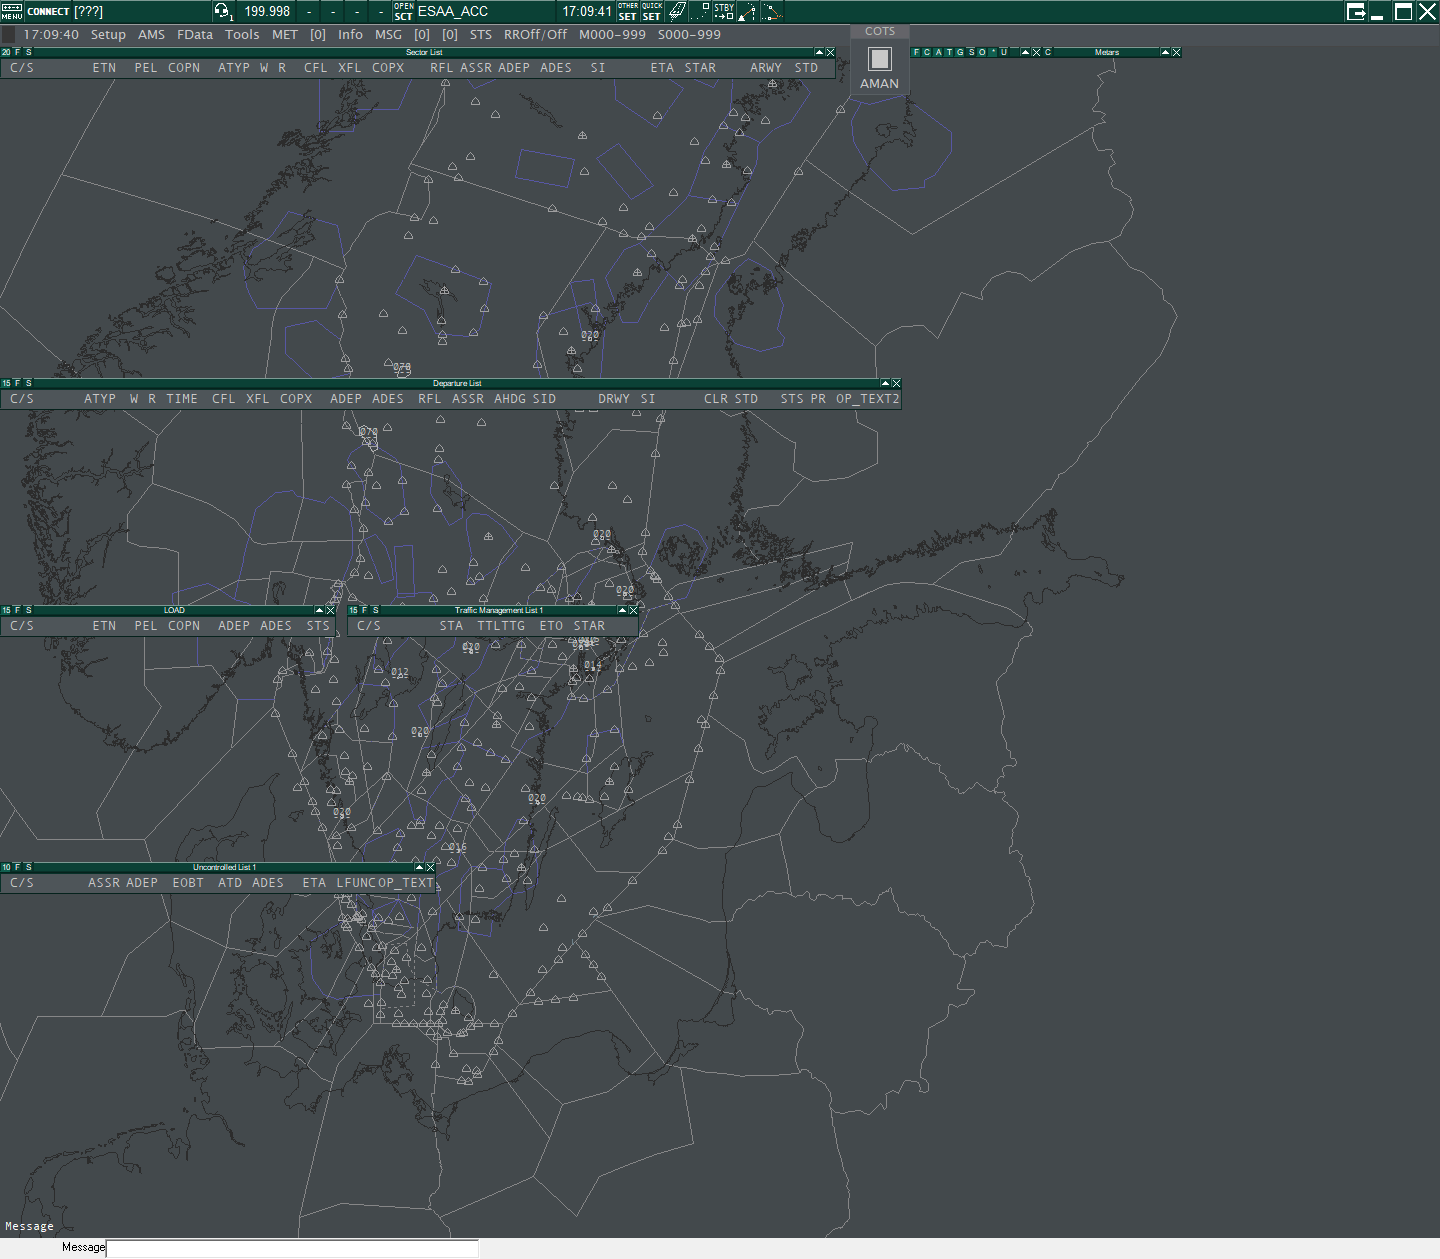
Task: Collapse the Uncontrolled List 1 panel
Action: (419, 867)
